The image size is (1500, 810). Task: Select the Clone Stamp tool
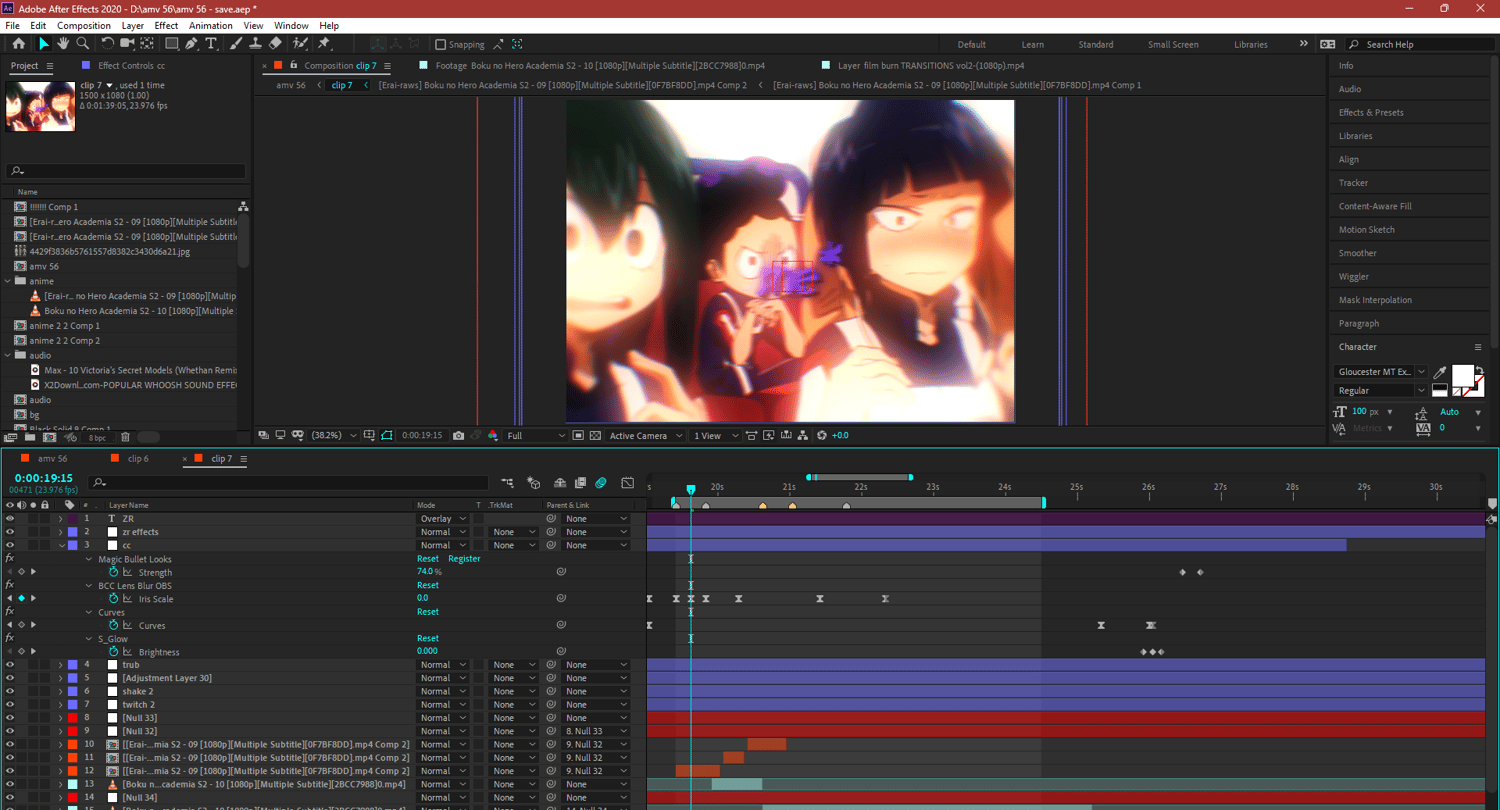coord(255,44)
